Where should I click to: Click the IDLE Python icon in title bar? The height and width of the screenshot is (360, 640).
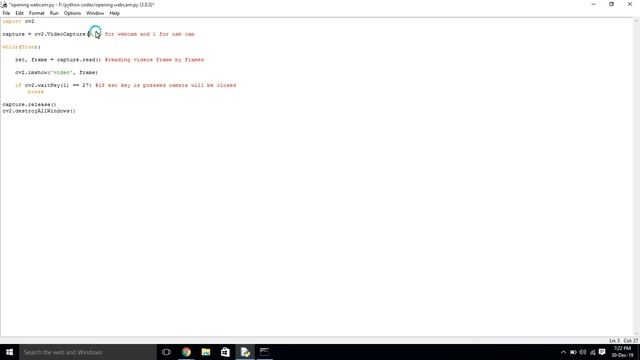(x=4, y=4)
